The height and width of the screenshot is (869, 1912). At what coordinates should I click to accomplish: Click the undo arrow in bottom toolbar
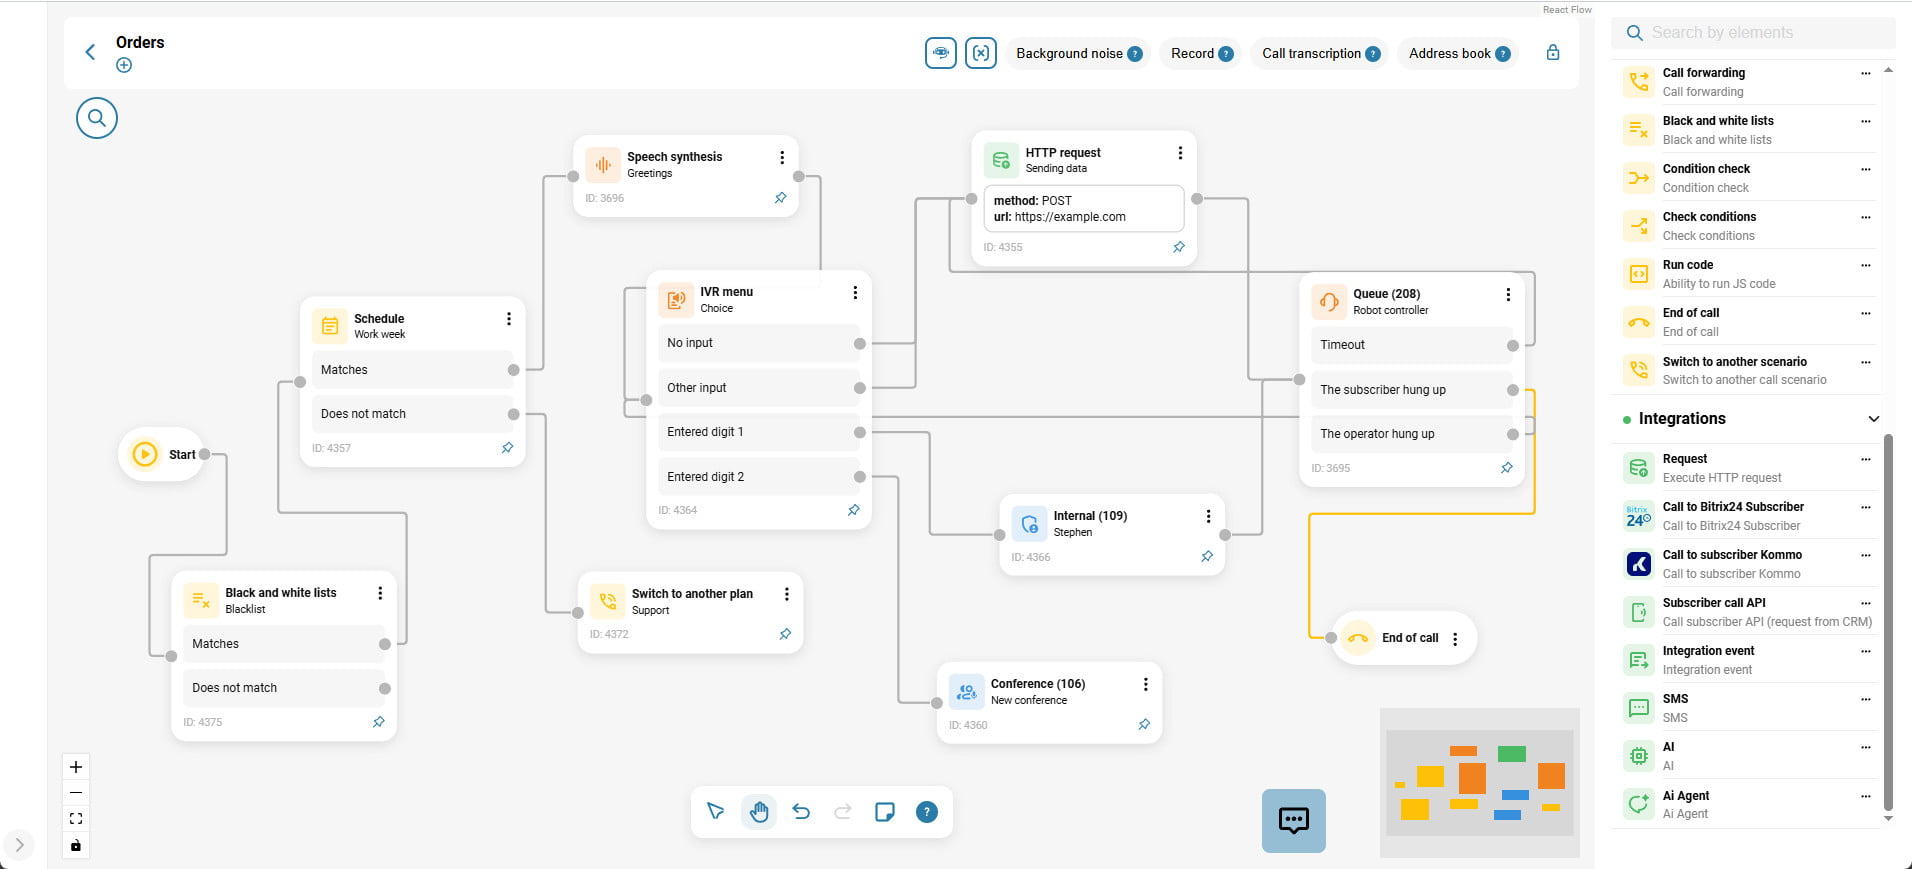(x=801, y=812)
